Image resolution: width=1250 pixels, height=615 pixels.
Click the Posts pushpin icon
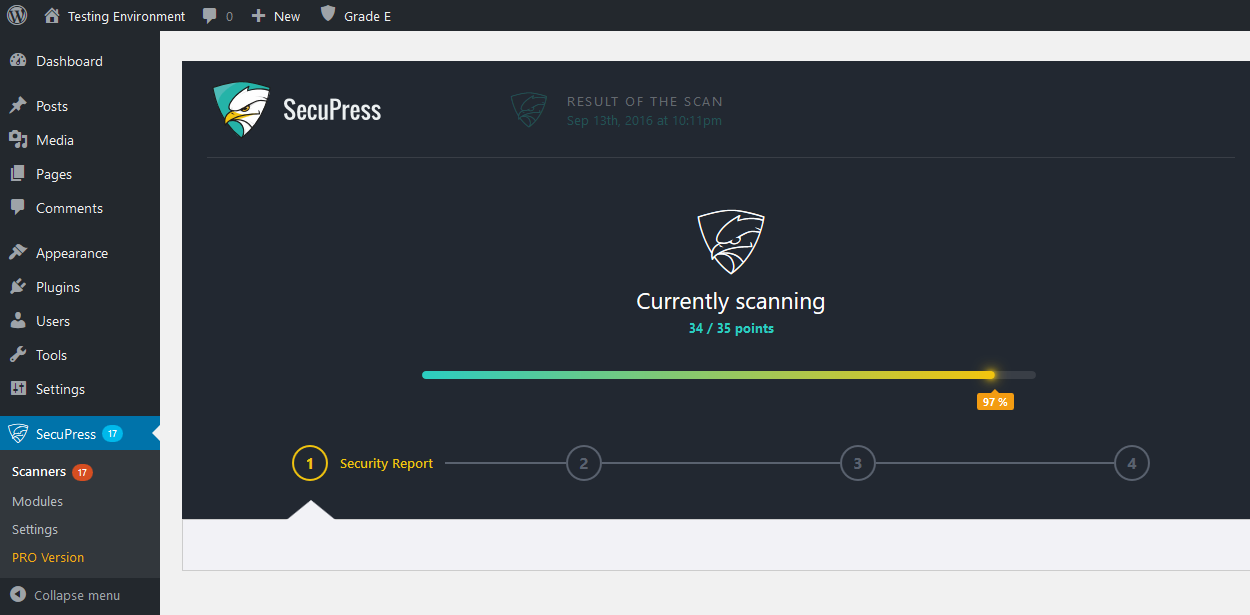tap(18, 106)
